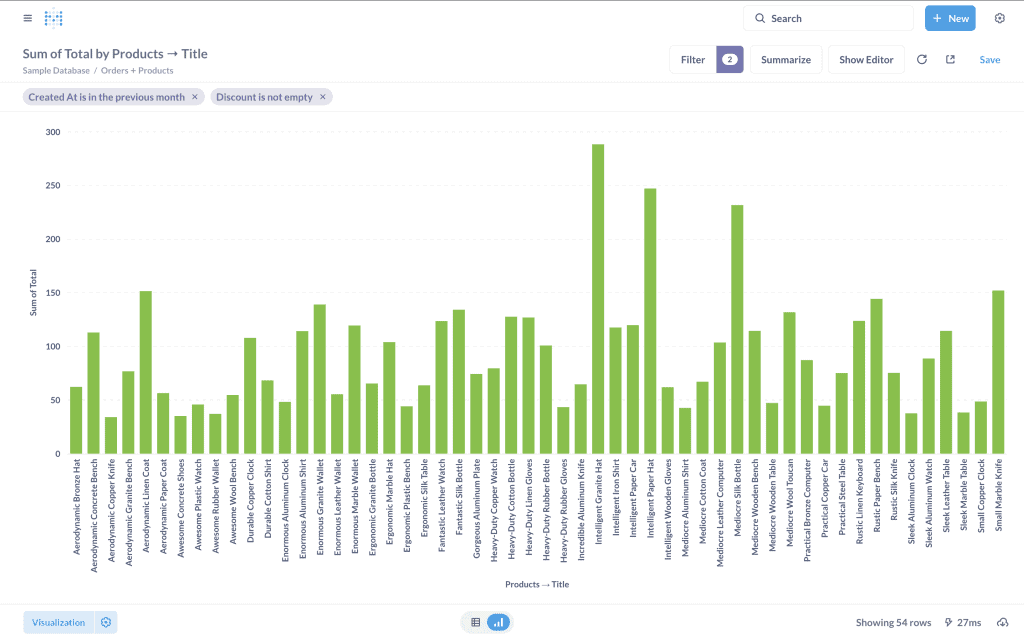Open the New dropdown button
The height and width of the screenshot is (640, 1024).
point(950,18)
